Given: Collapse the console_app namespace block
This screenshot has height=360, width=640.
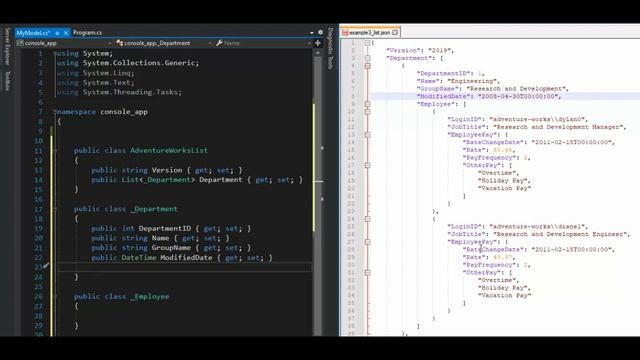Looking at the screenshot, I should 55,111.
